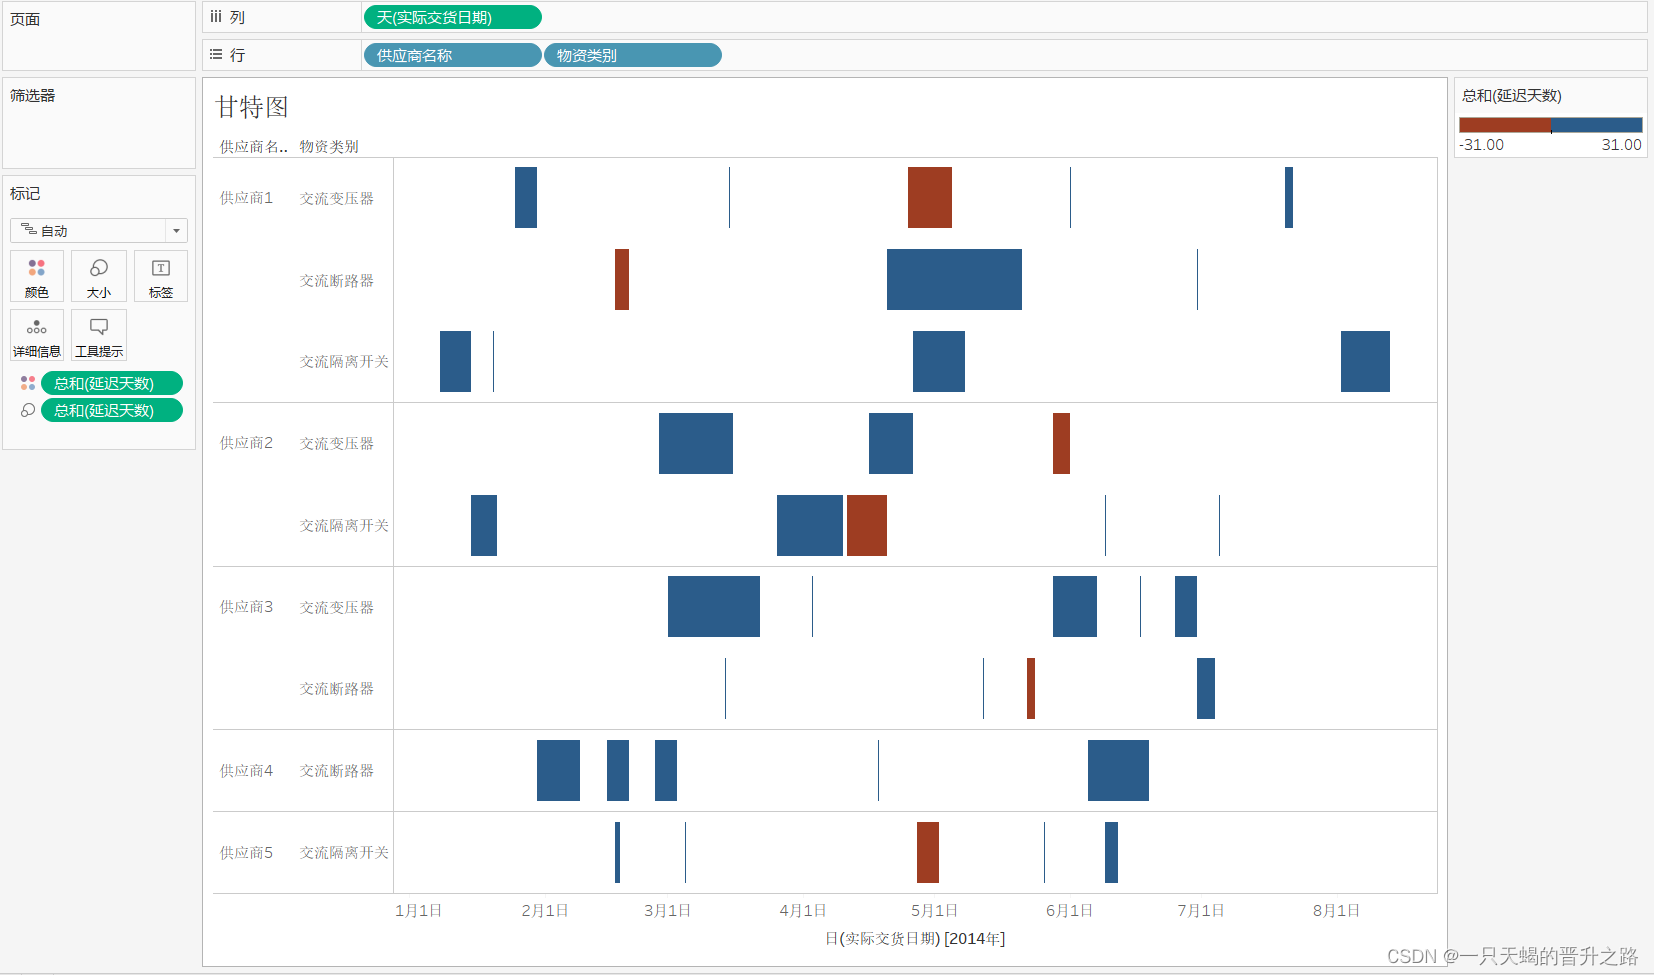Click the 31.00 legend maximum value

pyautogui.click(x=1621, y=145)
